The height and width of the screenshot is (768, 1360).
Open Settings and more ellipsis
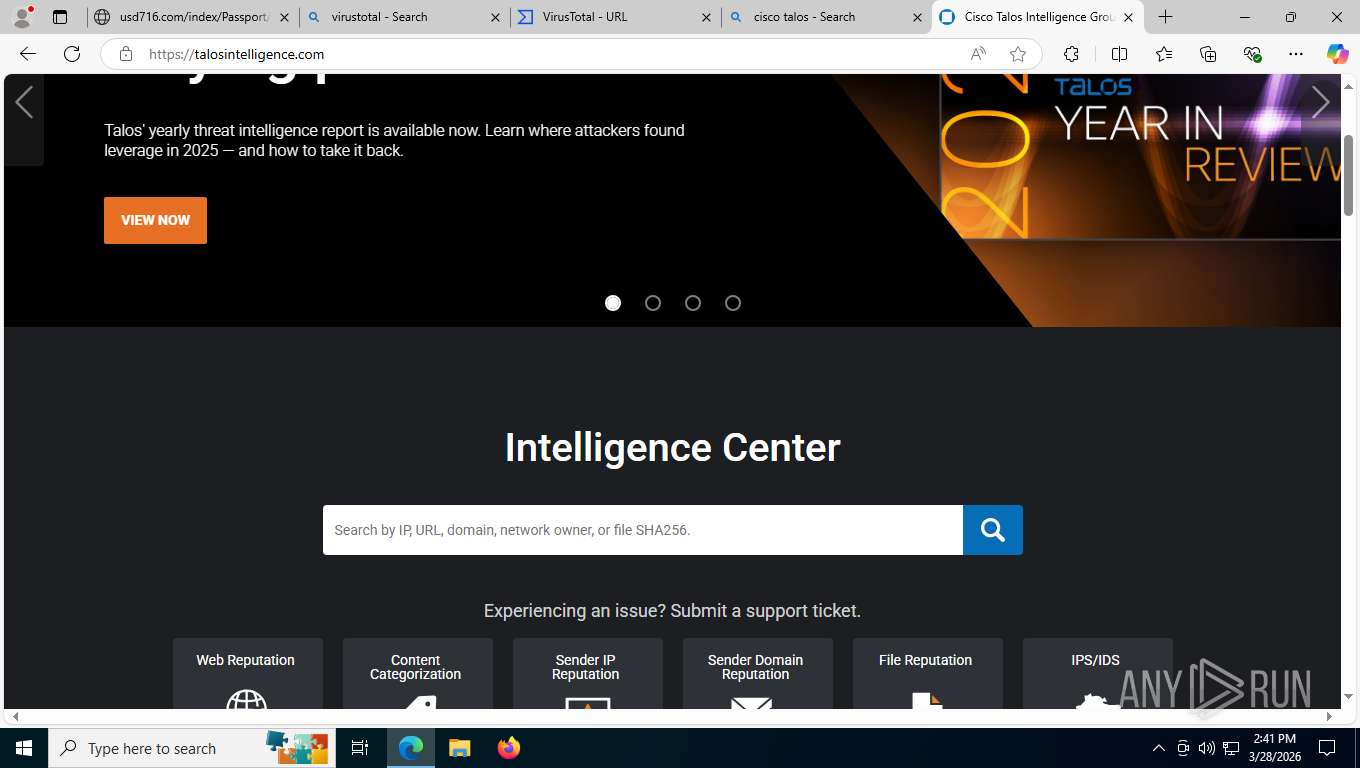pos(1296,54)
